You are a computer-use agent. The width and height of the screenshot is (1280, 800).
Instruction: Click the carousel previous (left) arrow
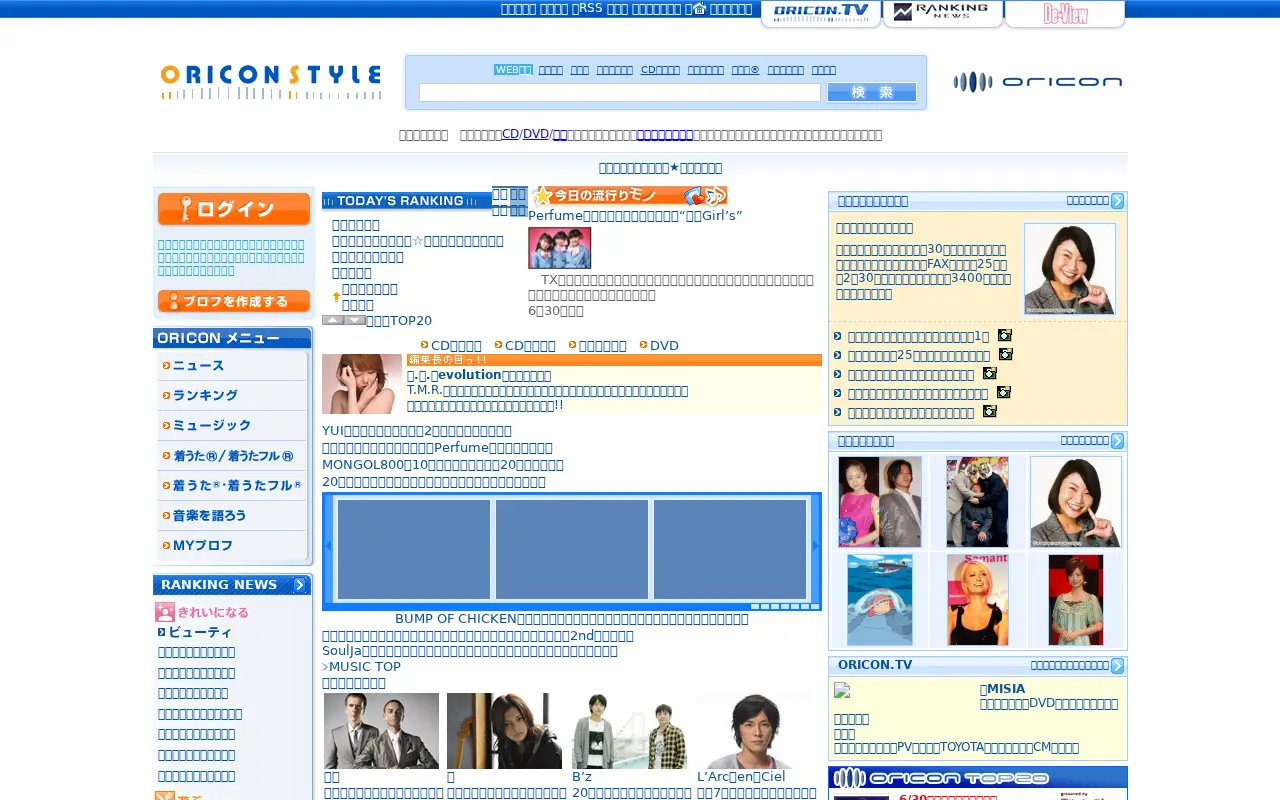pyautogui.click(x=328, y=546)
